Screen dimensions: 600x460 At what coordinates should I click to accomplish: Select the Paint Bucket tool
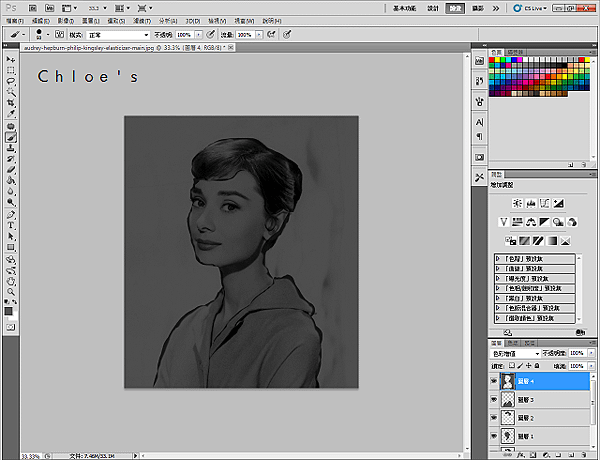point(11,180)
